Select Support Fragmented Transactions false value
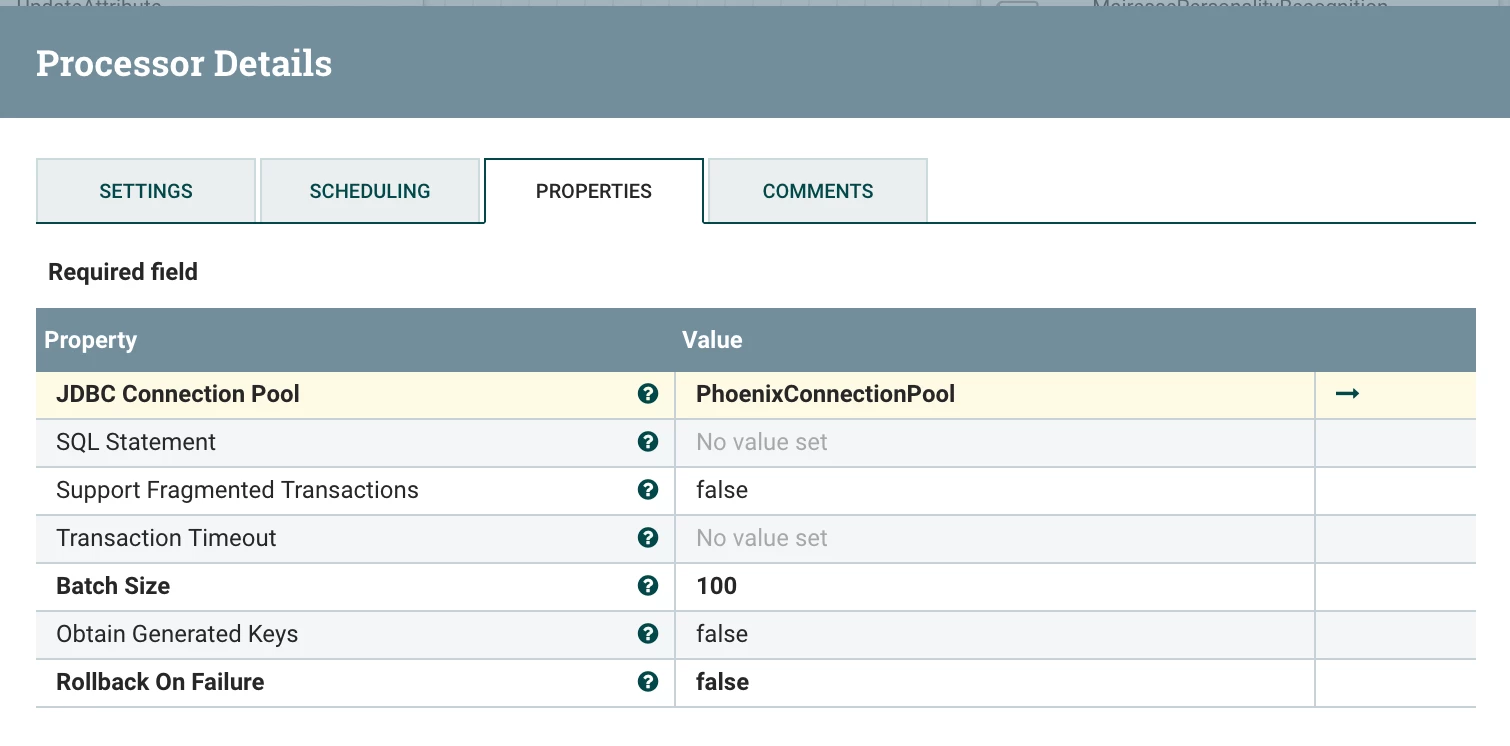1510x746 pixels. click(x=995, y=490)
